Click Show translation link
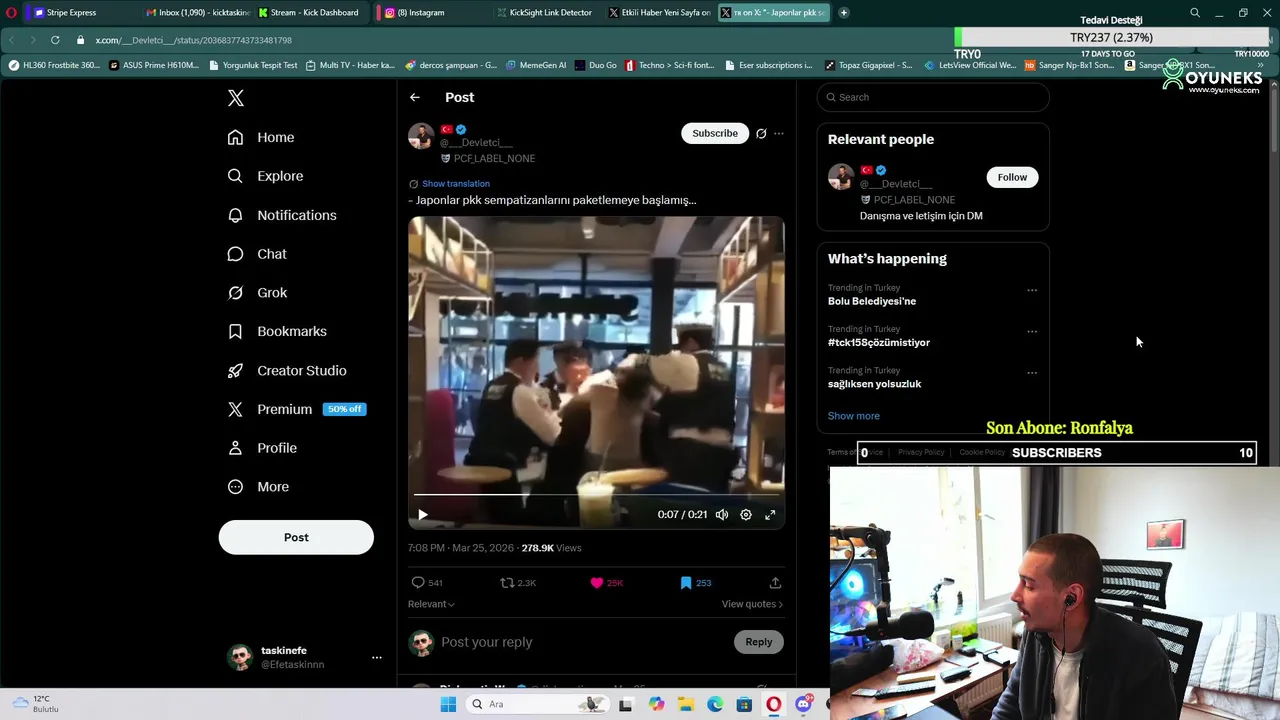The height and width of the screenshot is (720, 1280). 456,184
